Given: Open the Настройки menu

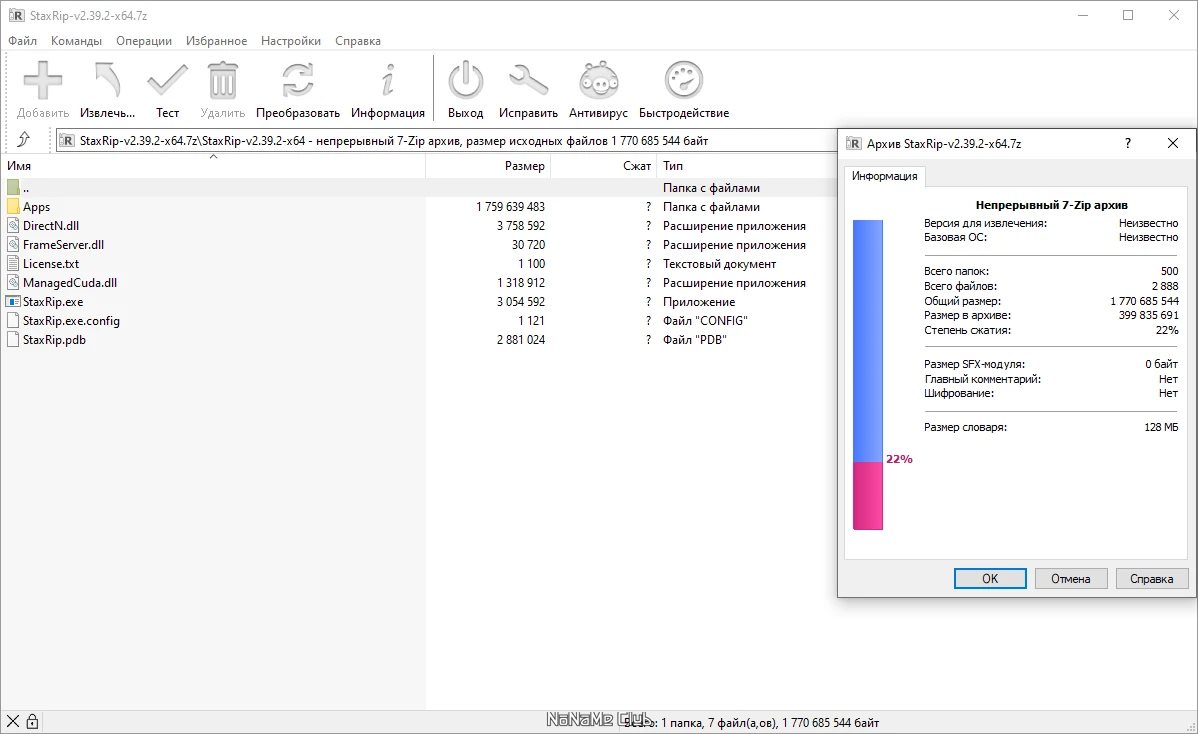Looking at the screenshot, I should [x=291, y=41].
